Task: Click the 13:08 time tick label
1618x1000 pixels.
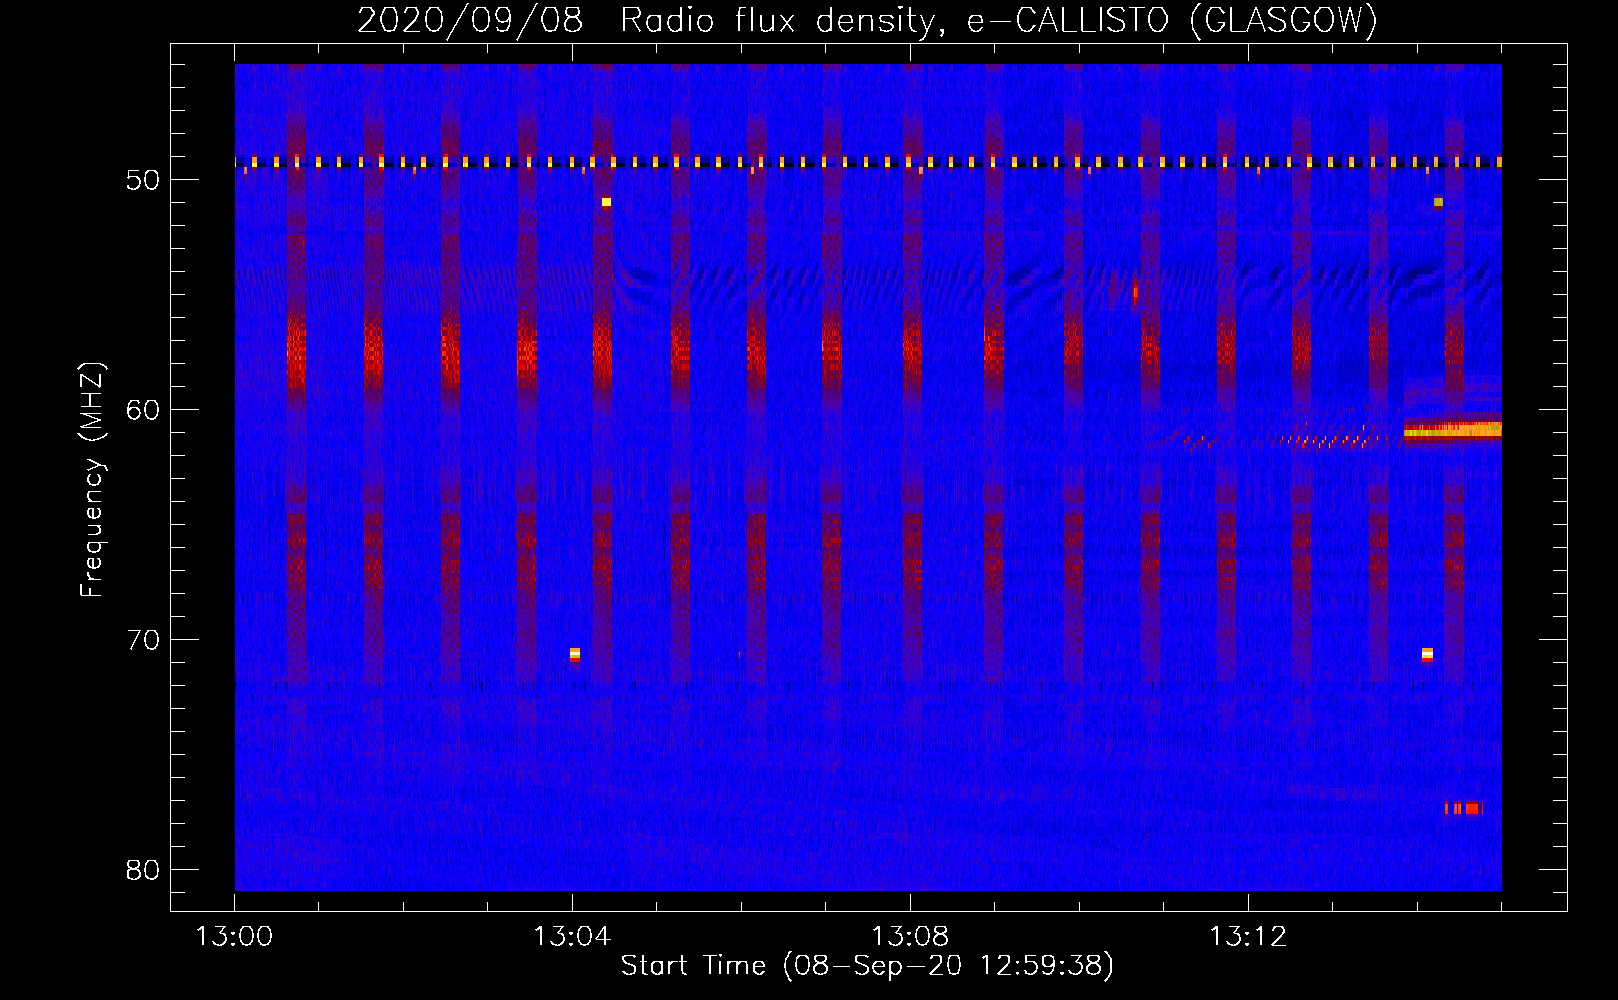Action: tap(910, 937)
